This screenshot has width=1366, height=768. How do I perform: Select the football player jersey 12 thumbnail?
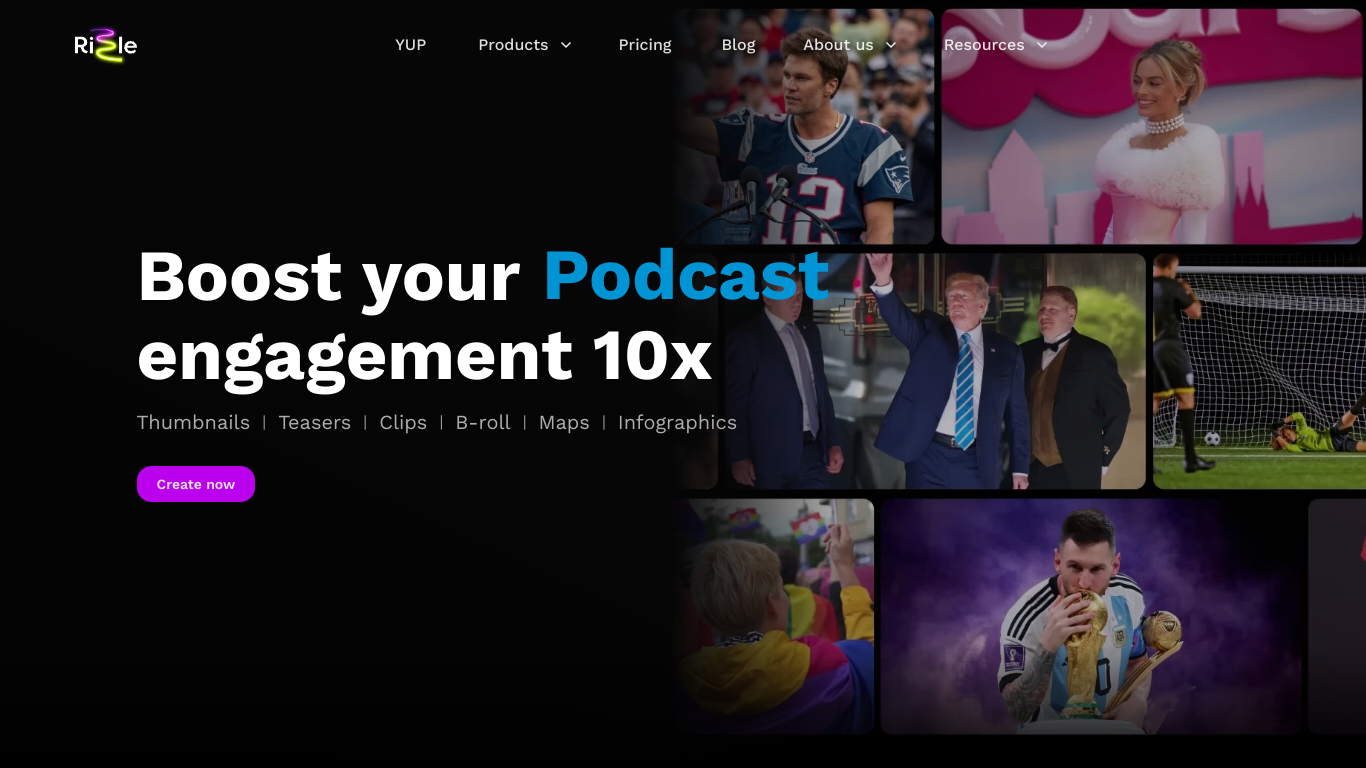tap(805, 127)
